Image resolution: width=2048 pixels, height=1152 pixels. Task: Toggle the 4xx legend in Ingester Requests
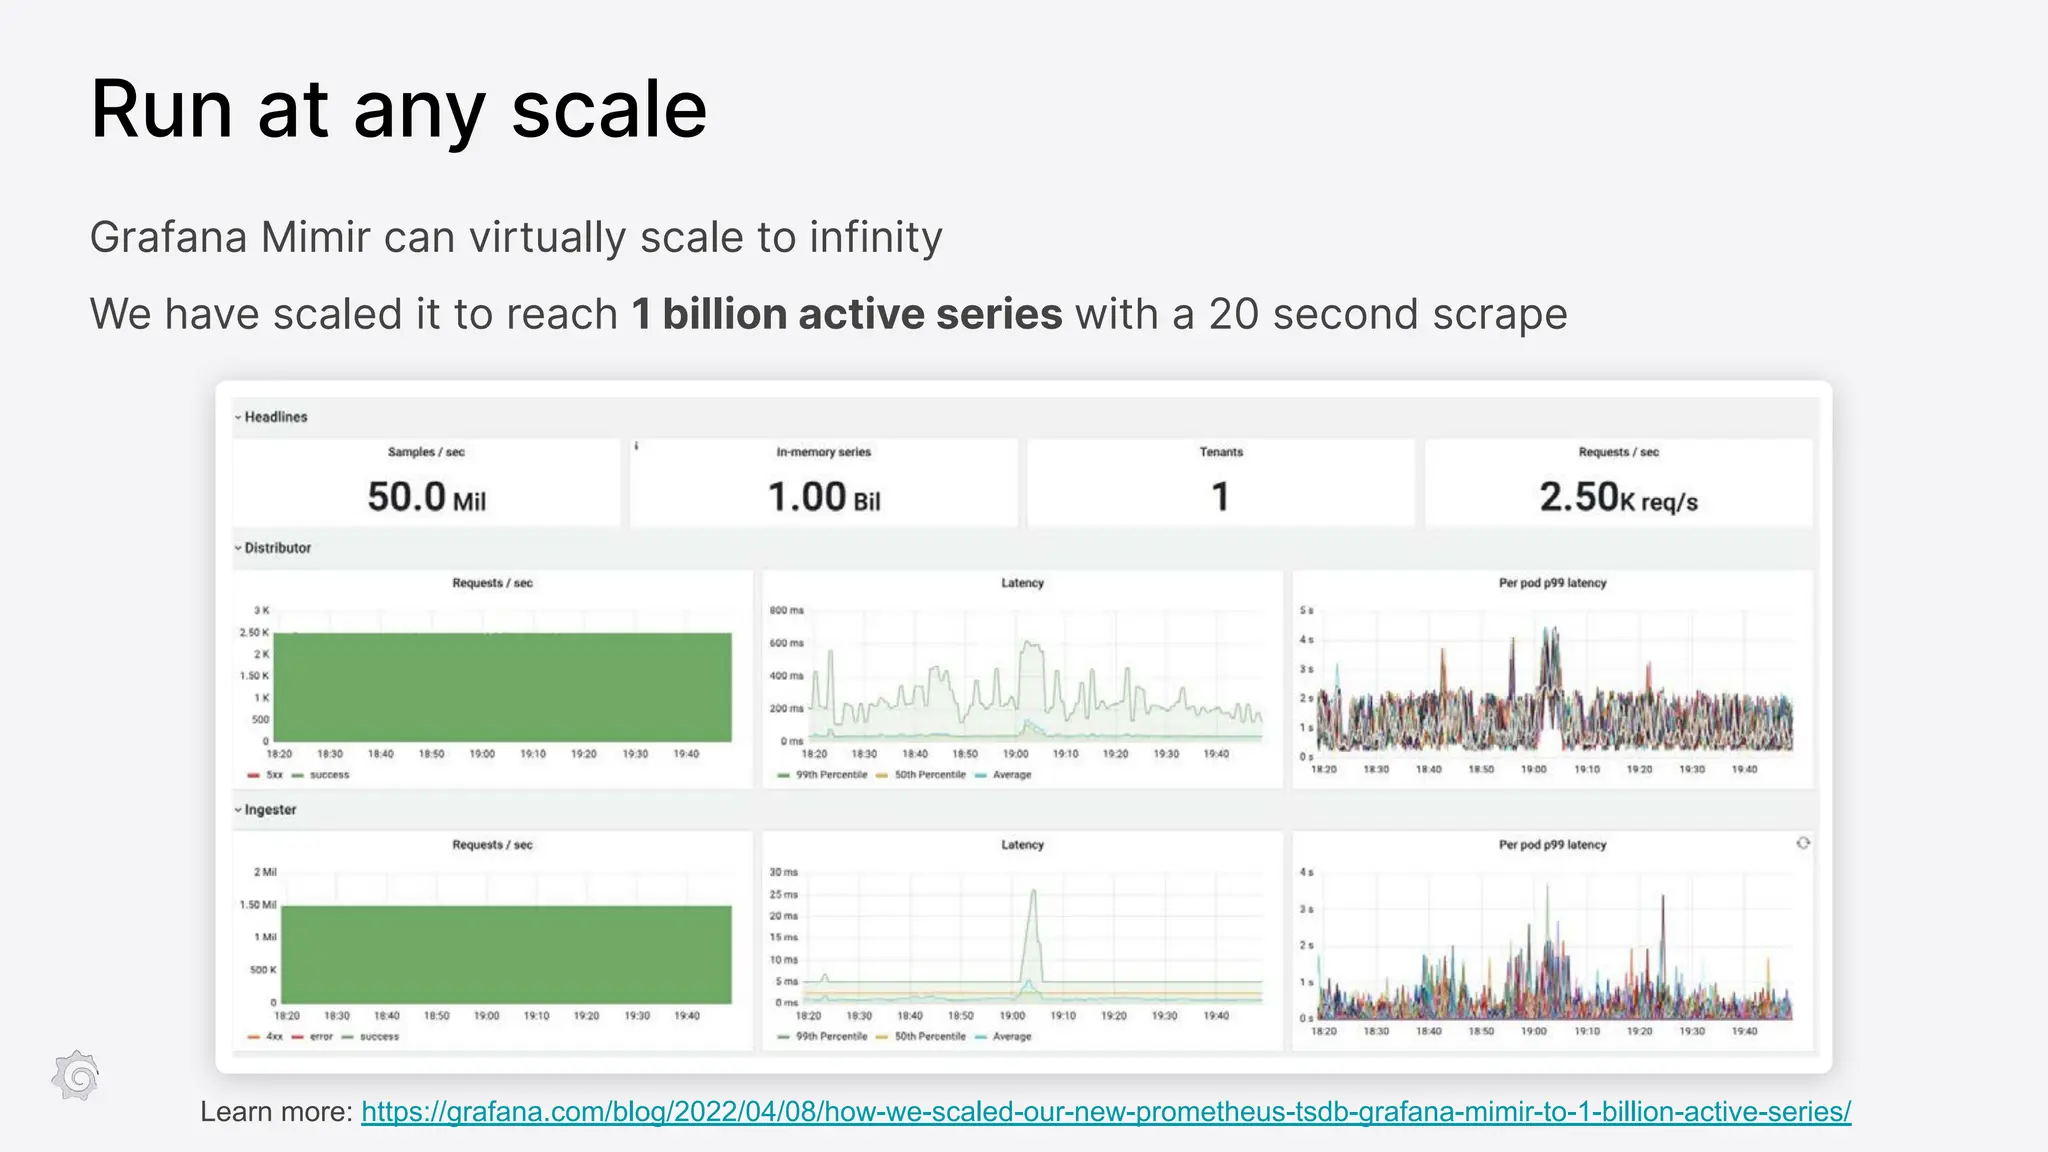tap(265, 1037)
